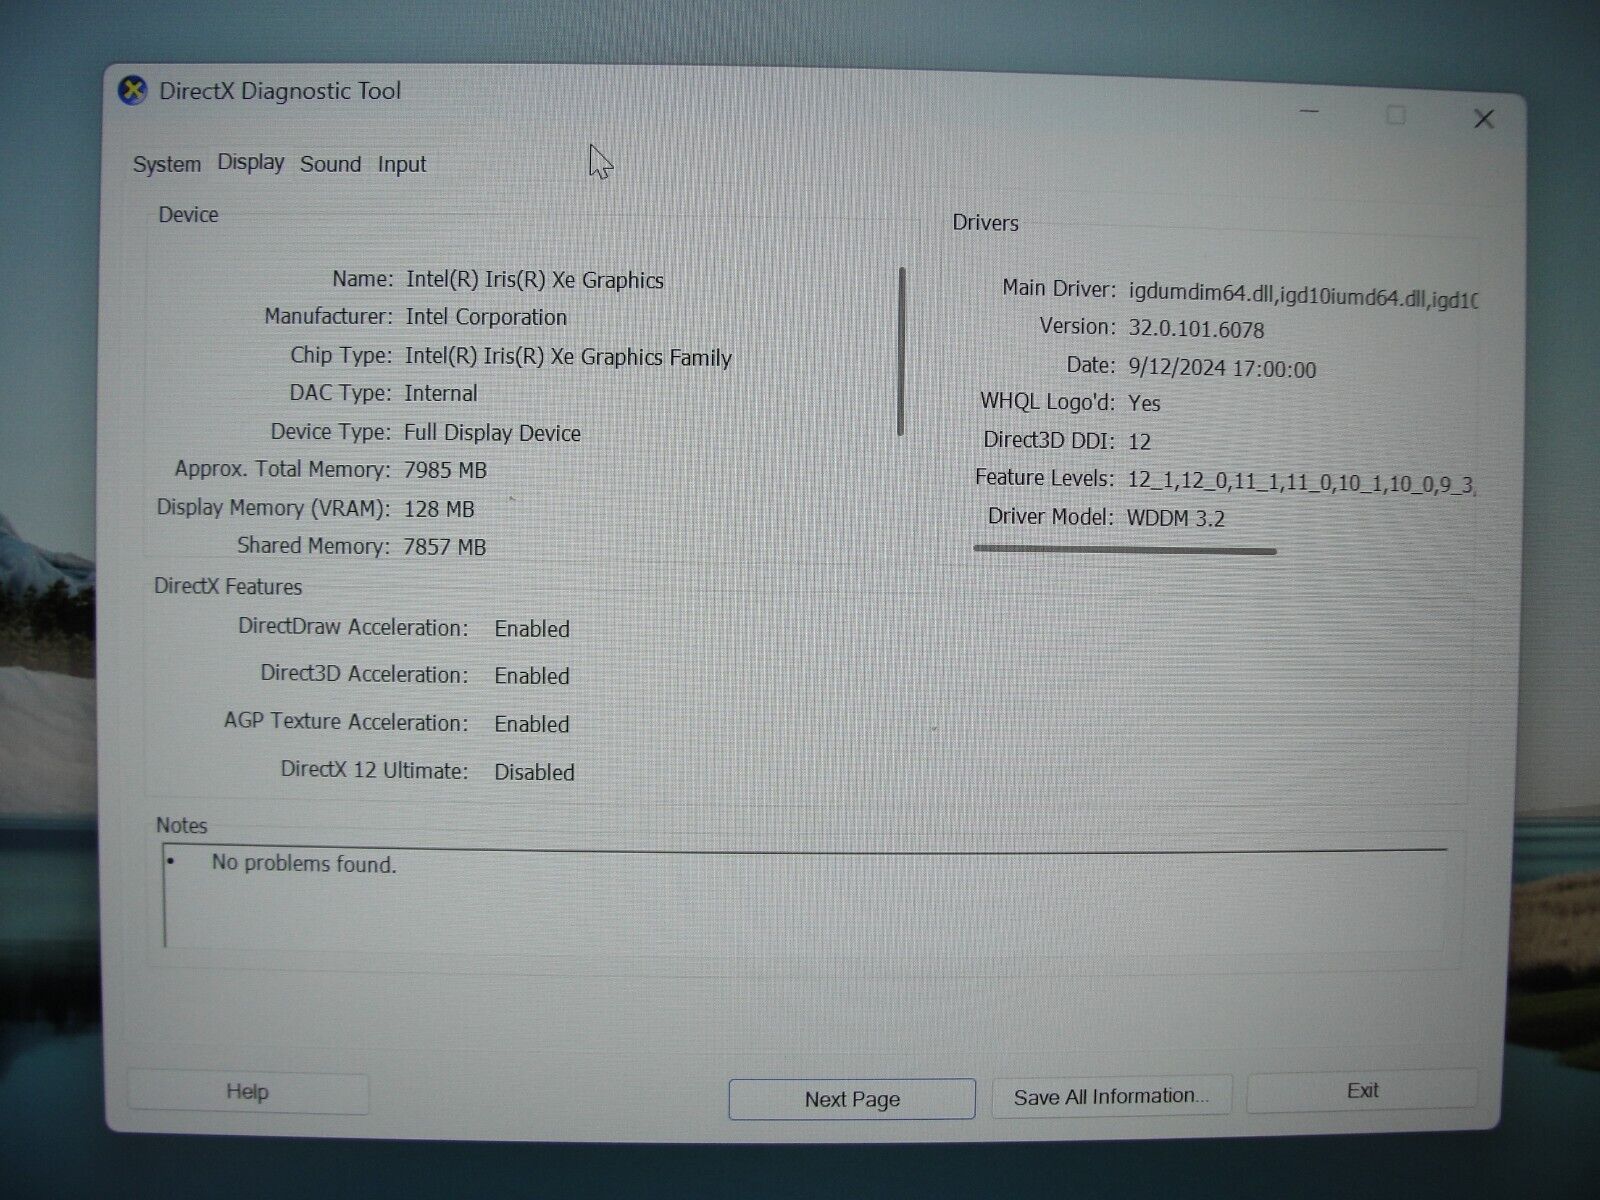Go to Next Page

click(852, 1099)
